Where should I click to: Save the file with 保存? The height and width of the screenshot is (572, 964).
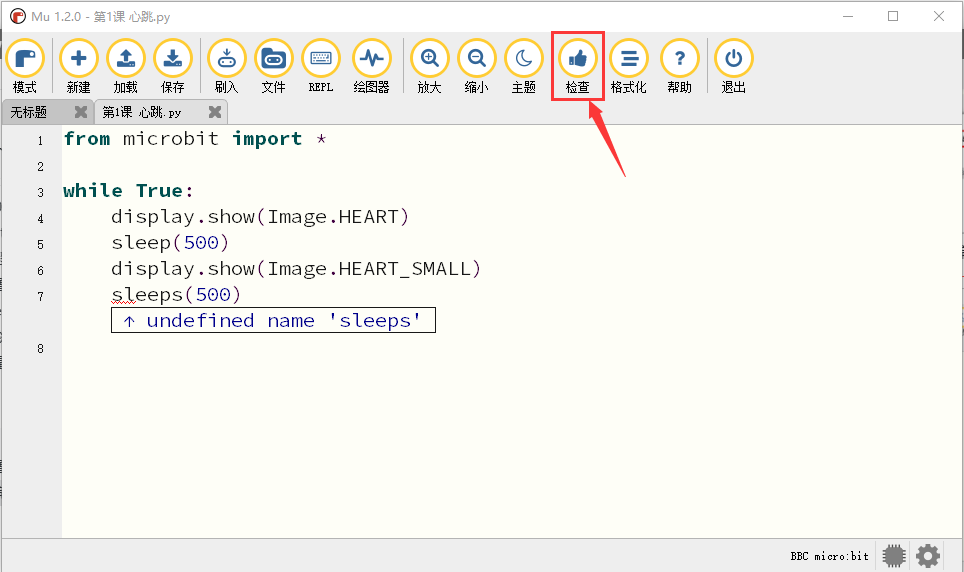[173, 66]
